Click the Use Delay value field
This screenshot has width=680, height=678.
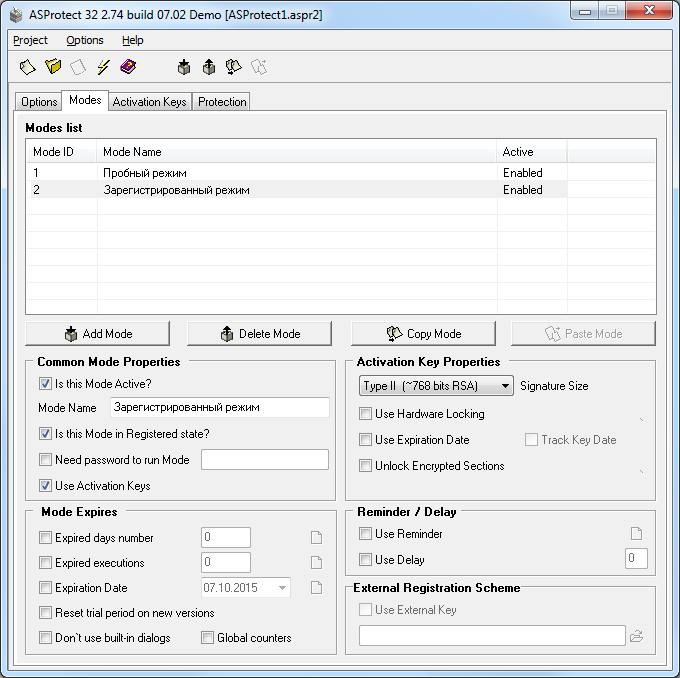click(x=636, y=558)
